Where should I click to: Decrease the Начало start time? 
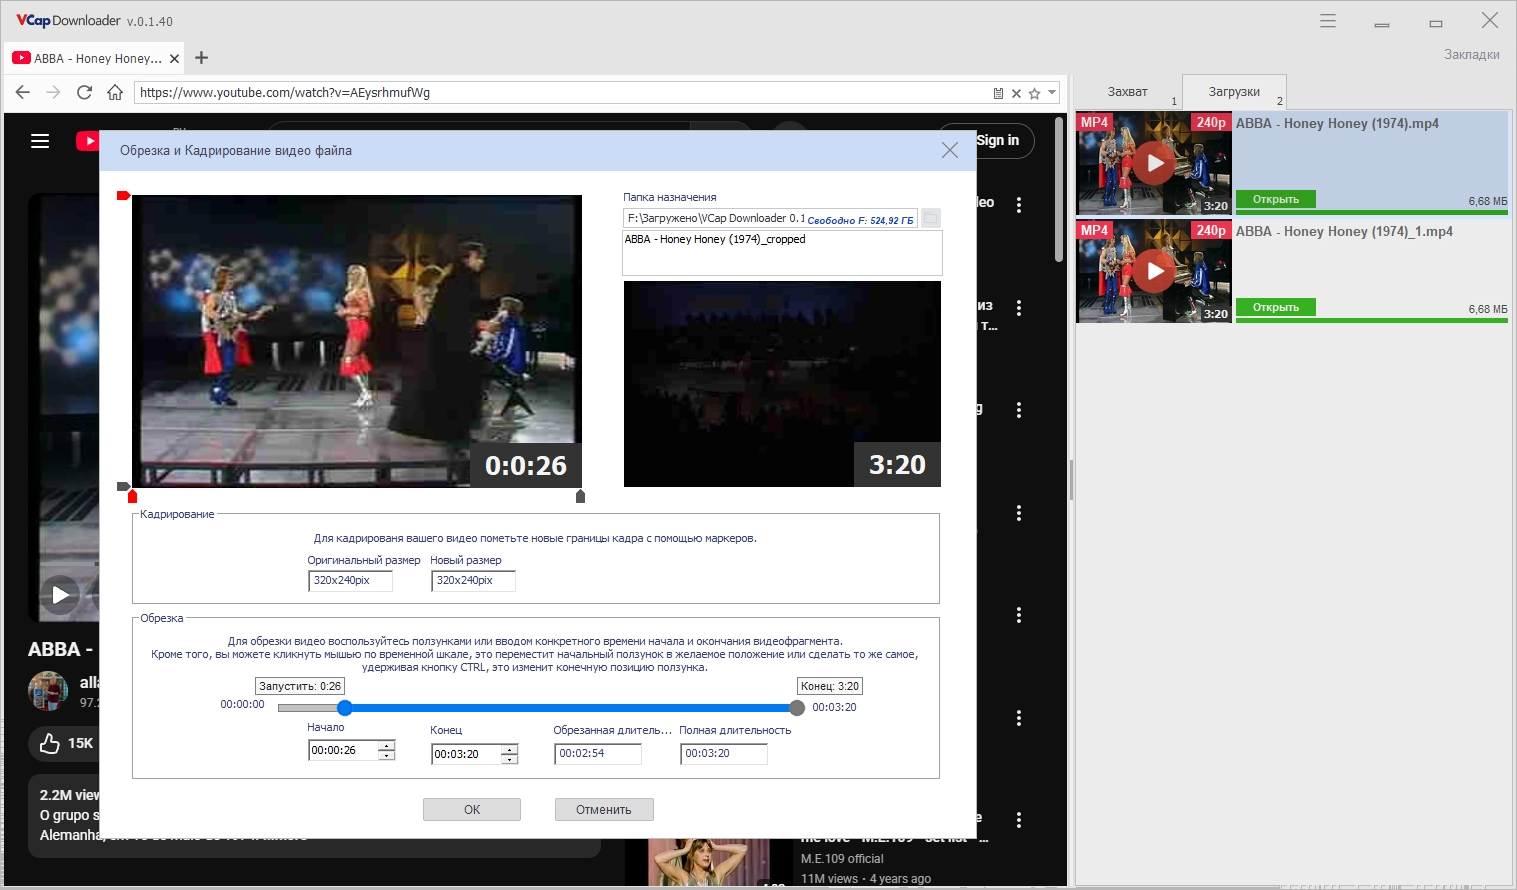387,755
